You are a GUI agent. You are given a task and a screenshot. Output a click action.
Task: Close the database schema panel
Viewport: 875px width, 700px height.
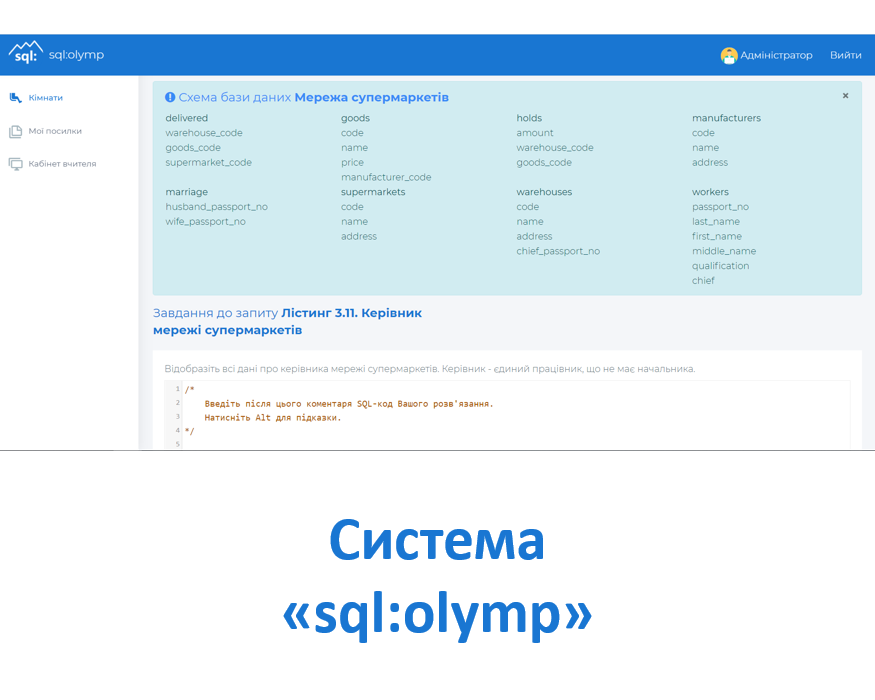pyautogui.click(x=845, y=96)
